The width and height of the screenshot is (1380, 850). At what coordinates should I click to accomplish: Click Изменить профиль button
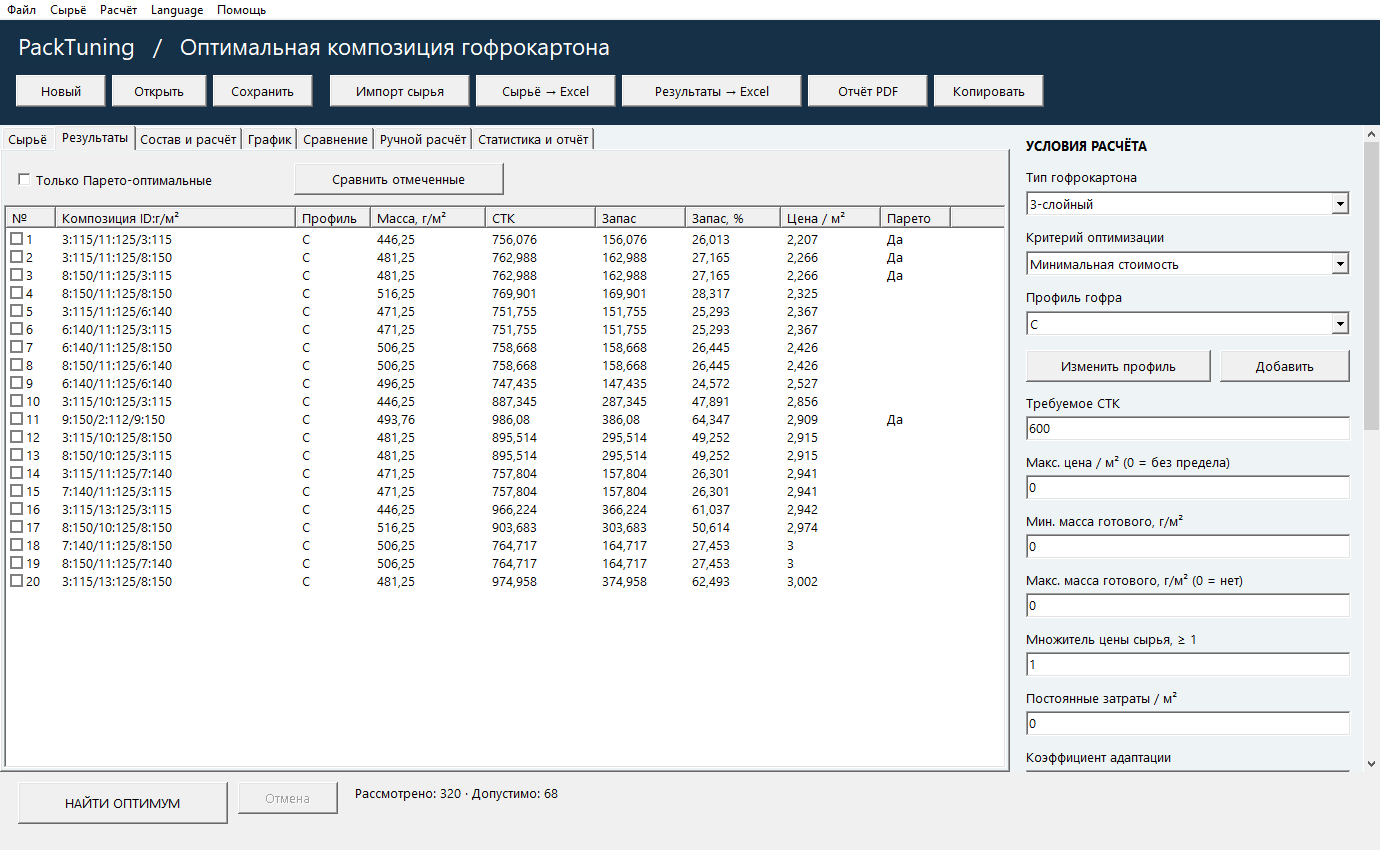click(1118, 366)
